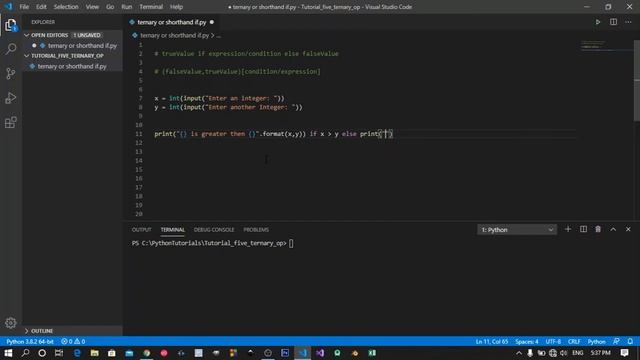Screen dimensions: 640x360
Task: Open the clock showing 5:37 PM
Action: (600, 353)
